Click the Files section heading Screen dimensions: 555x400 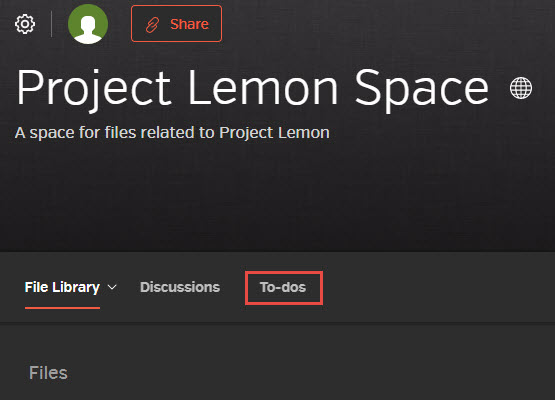(48, 373)
